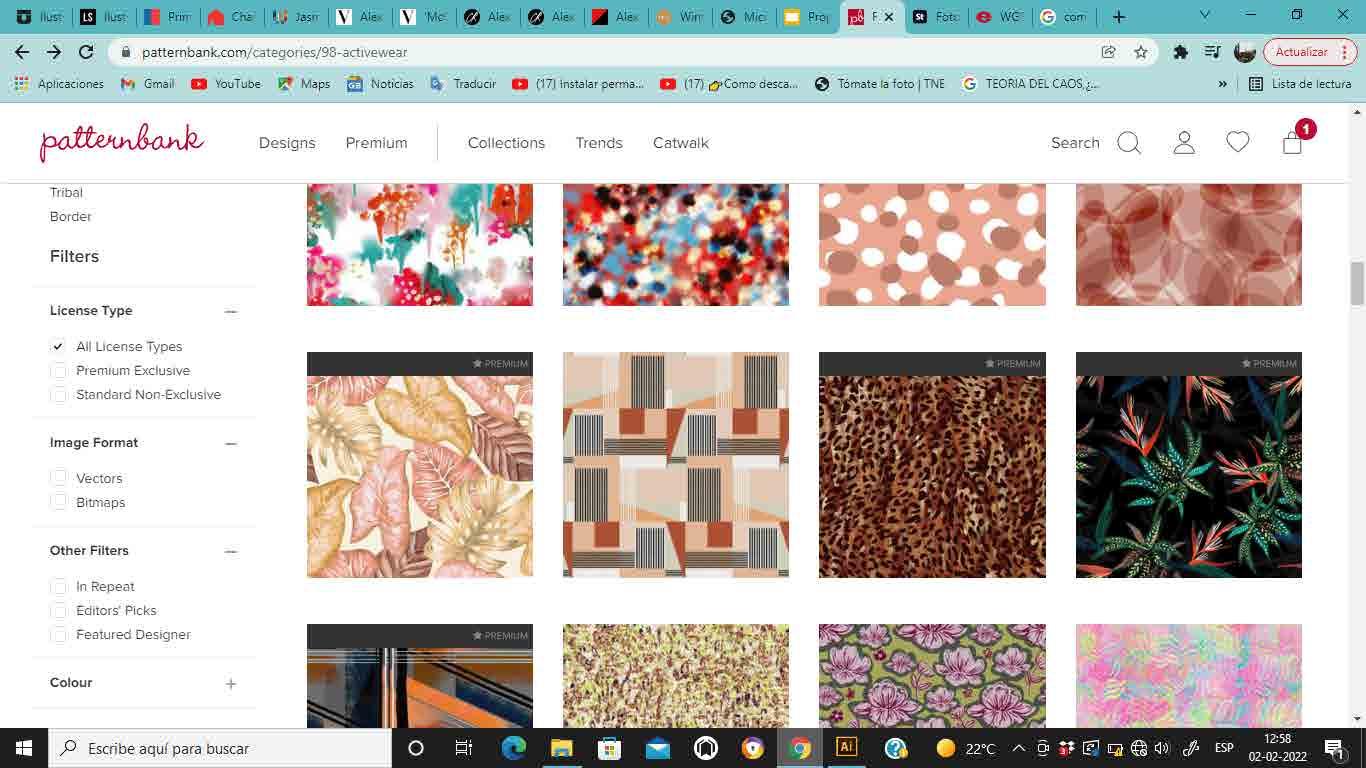Viewport: 1366px width, 768px height.
Task: Open the Aplicaciones apps shortcut
Action: (60, 84)
